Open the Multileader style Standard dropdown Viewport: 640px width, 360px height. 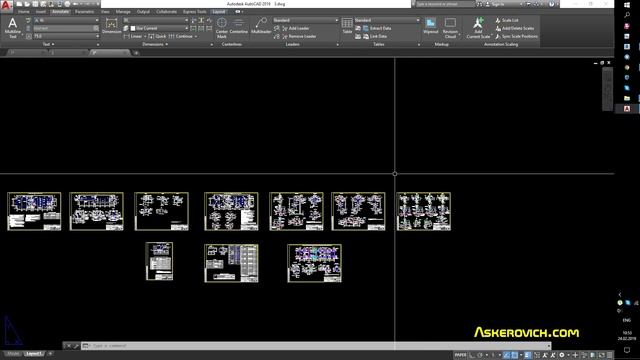[305, 20]
